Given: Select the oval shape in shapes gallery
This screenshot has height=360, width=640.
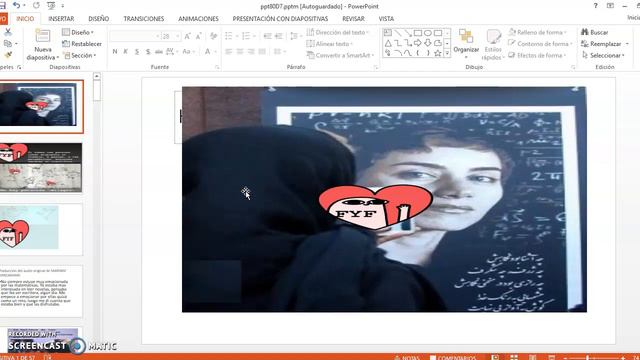Looking at the screenshot, I should (x=428, y=33).
